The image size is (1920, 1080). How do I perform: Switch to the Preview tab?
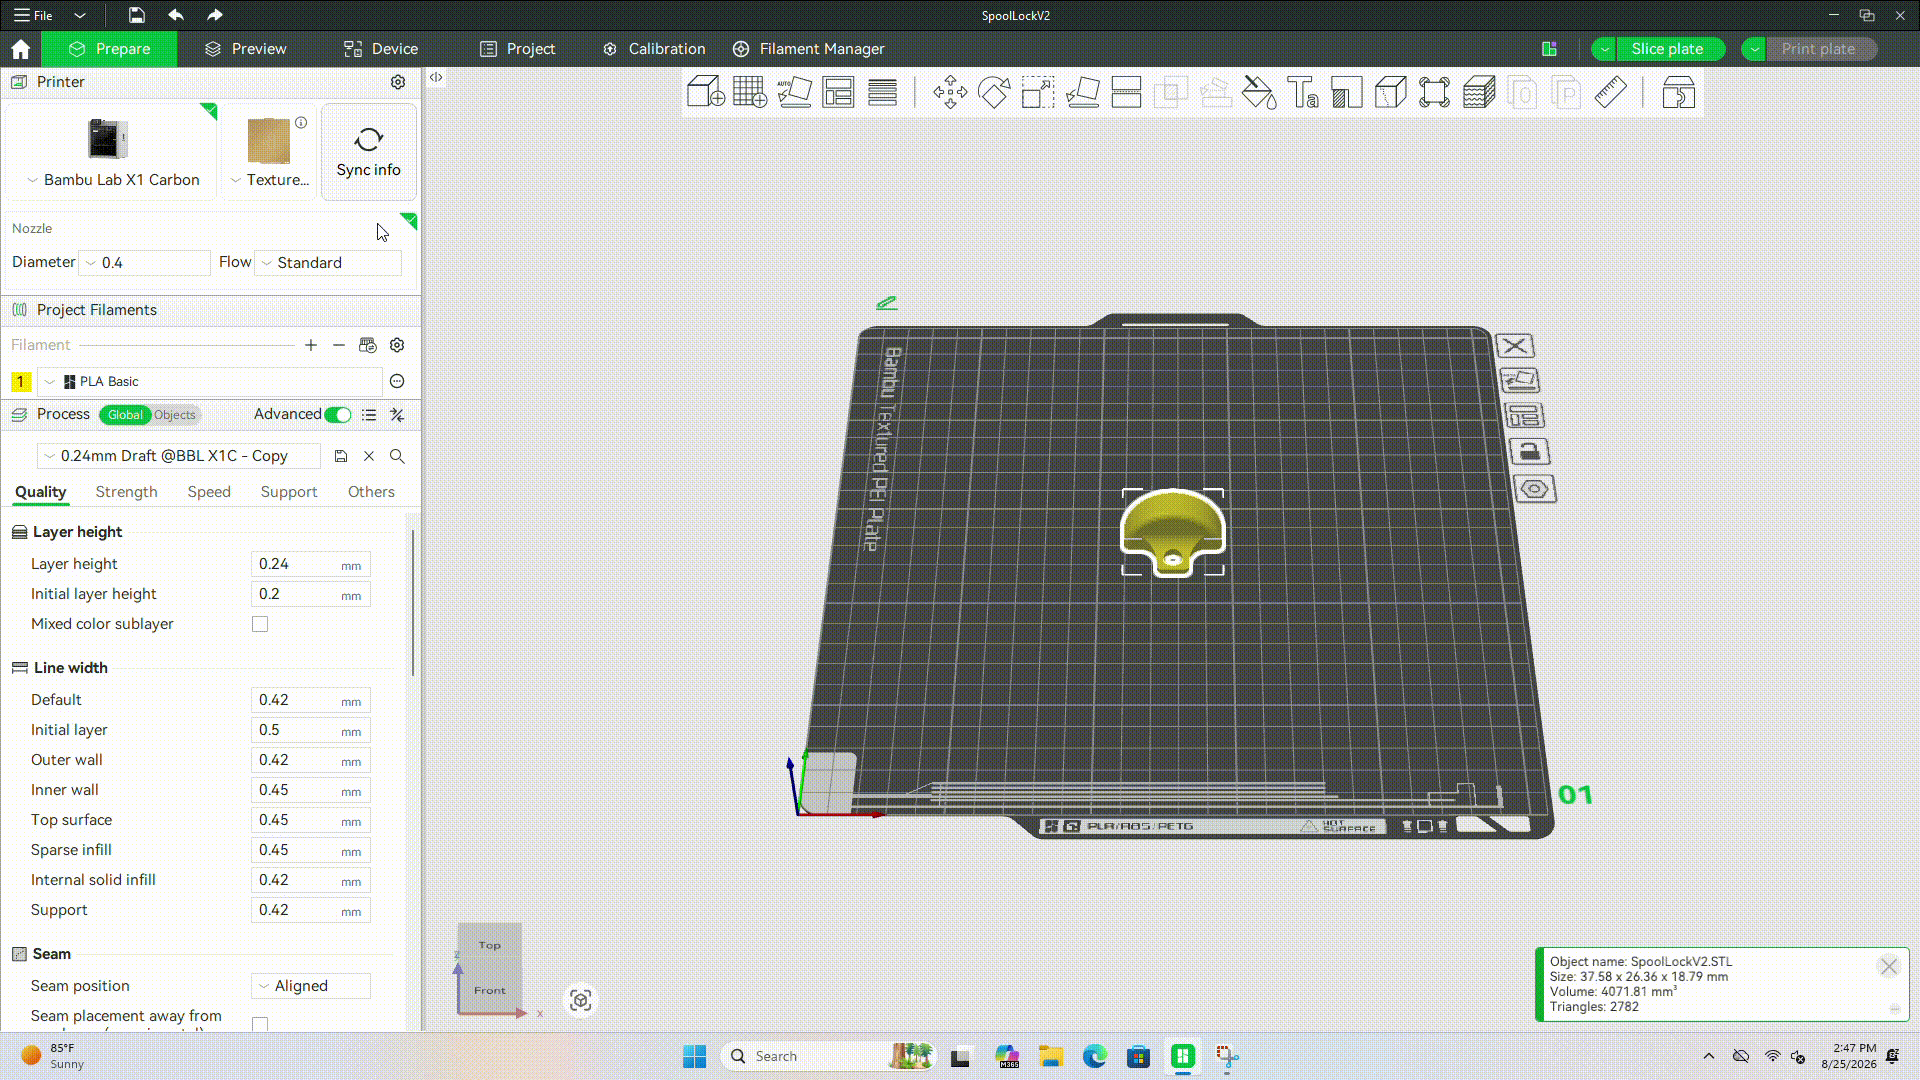click(246, 49)
